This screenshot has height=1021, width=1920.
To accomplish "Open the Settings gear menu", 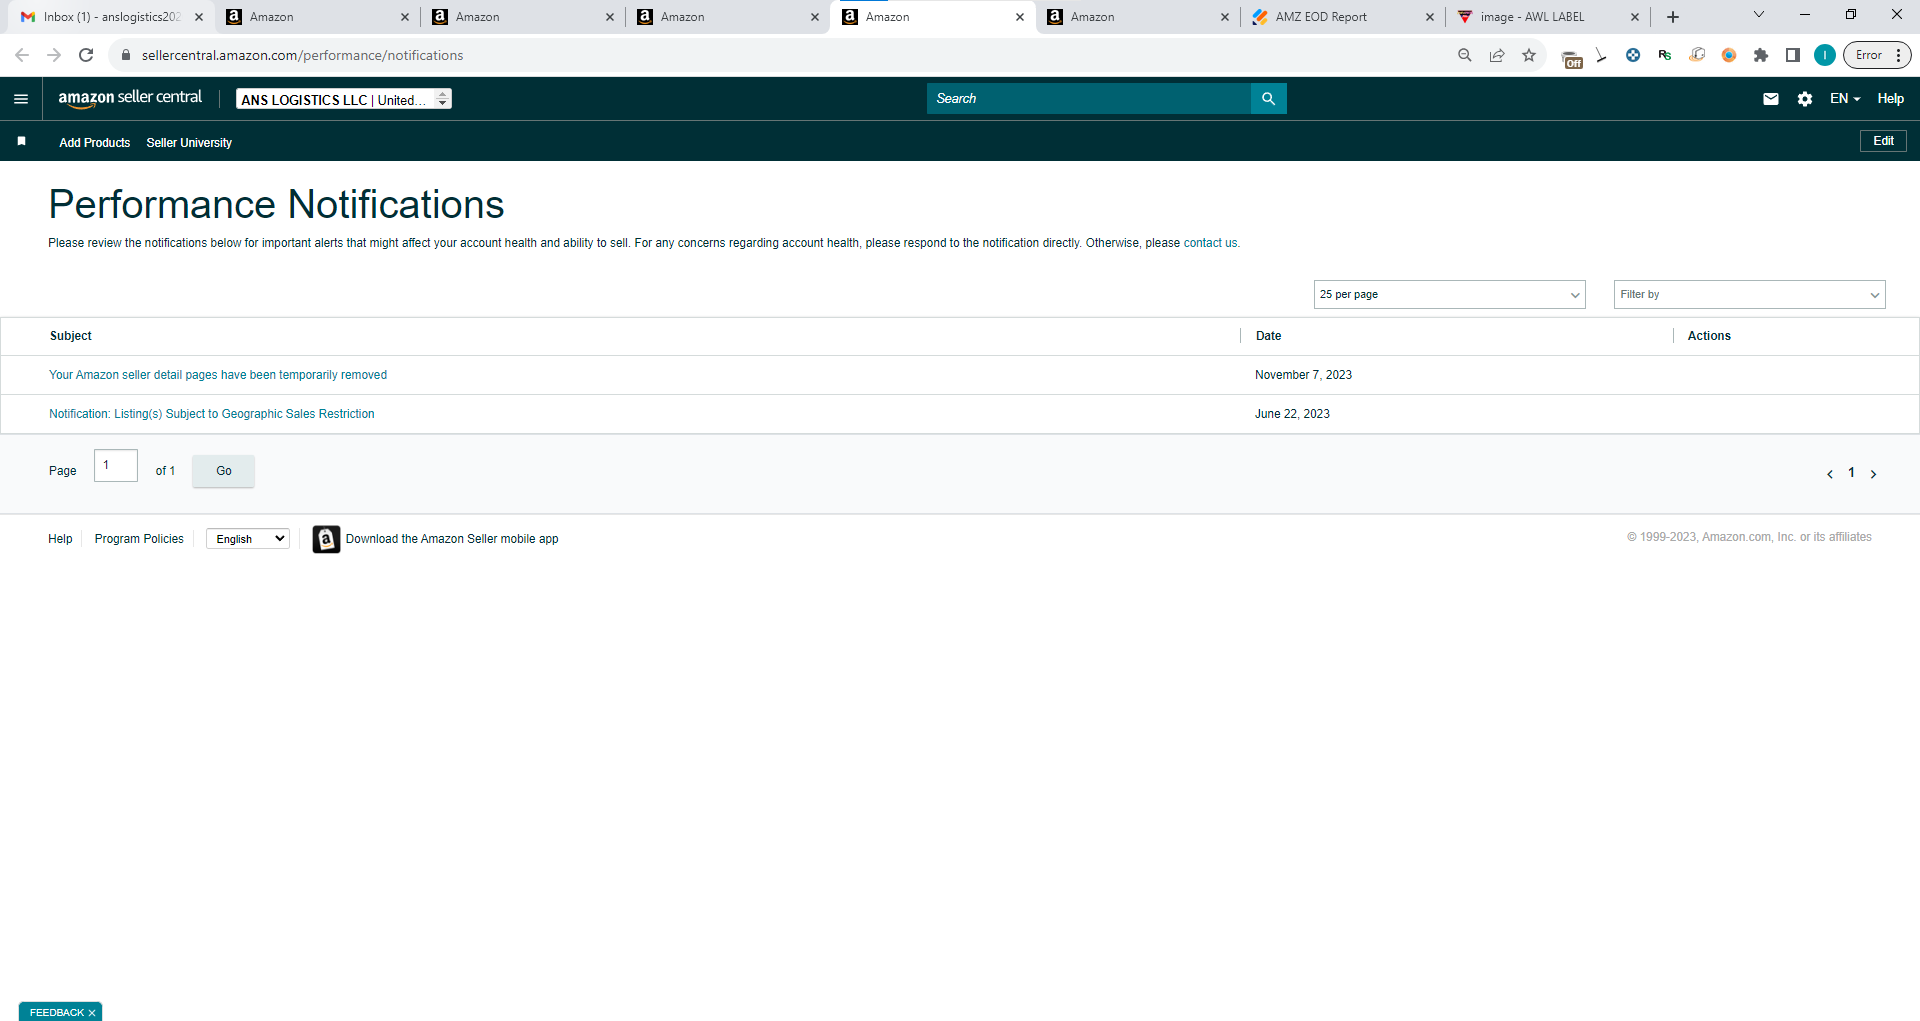I will point(1805,99).
